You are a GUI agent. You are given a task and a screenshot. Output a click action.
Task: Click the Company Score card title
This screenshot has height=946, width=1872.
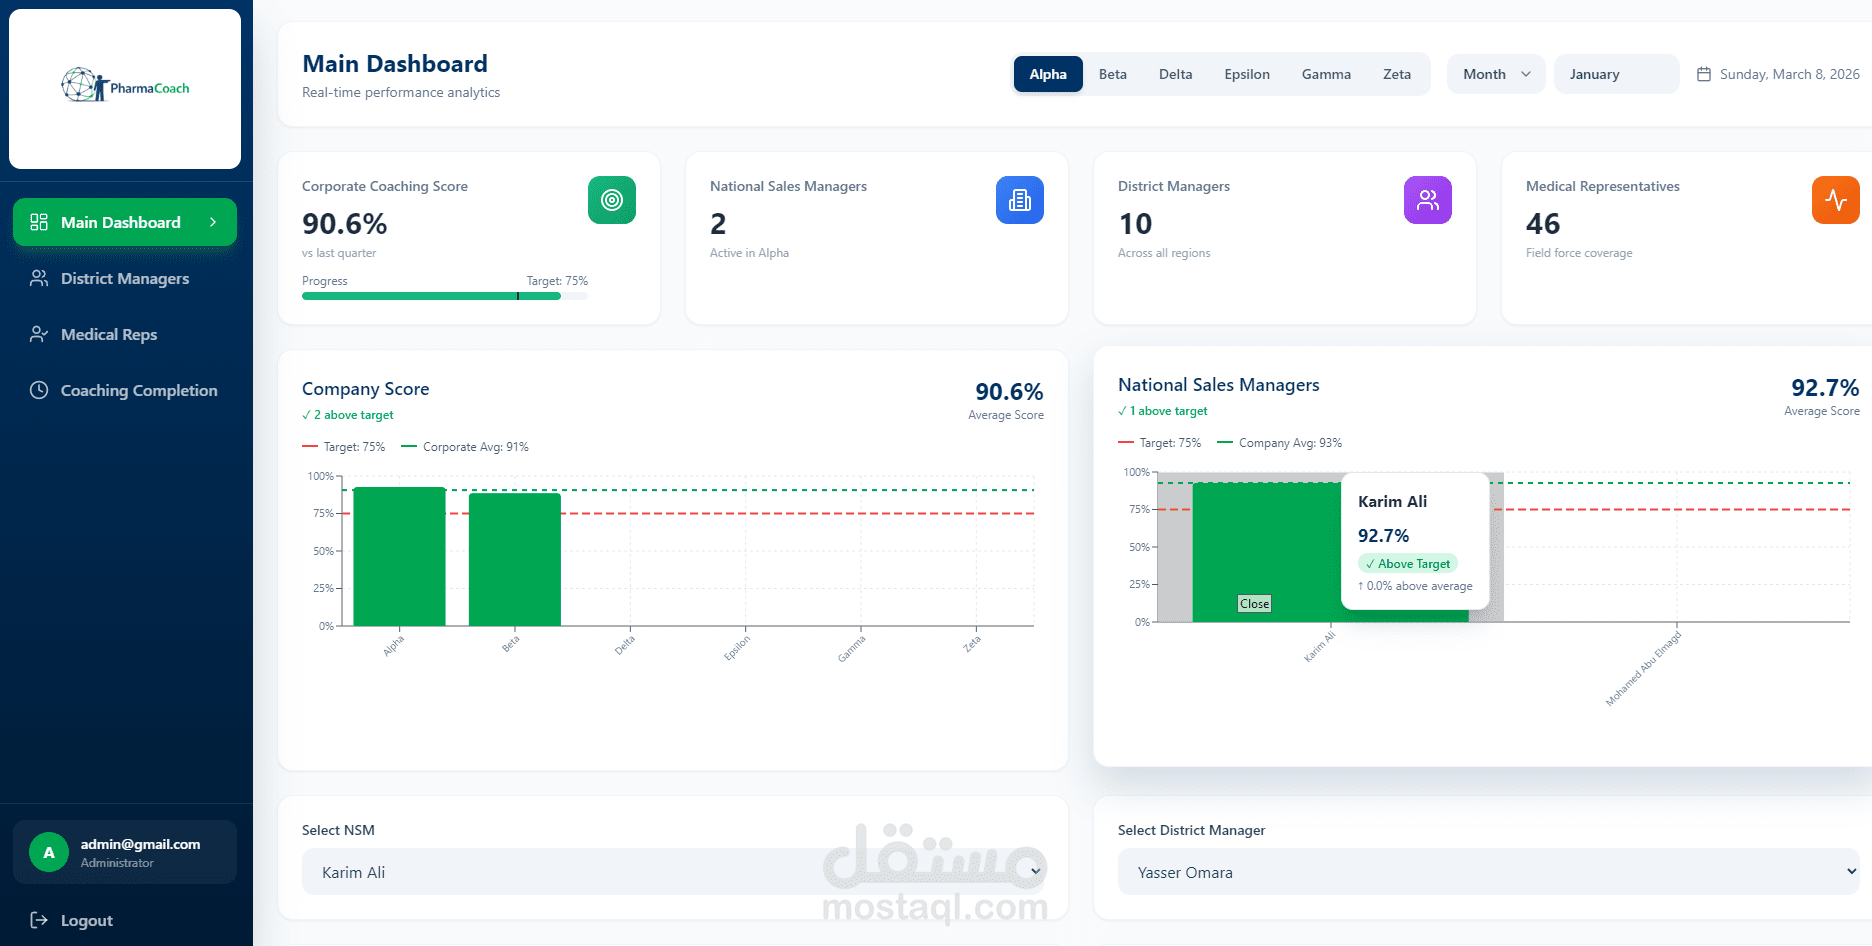pyautogui.click(x=366, y=389)
